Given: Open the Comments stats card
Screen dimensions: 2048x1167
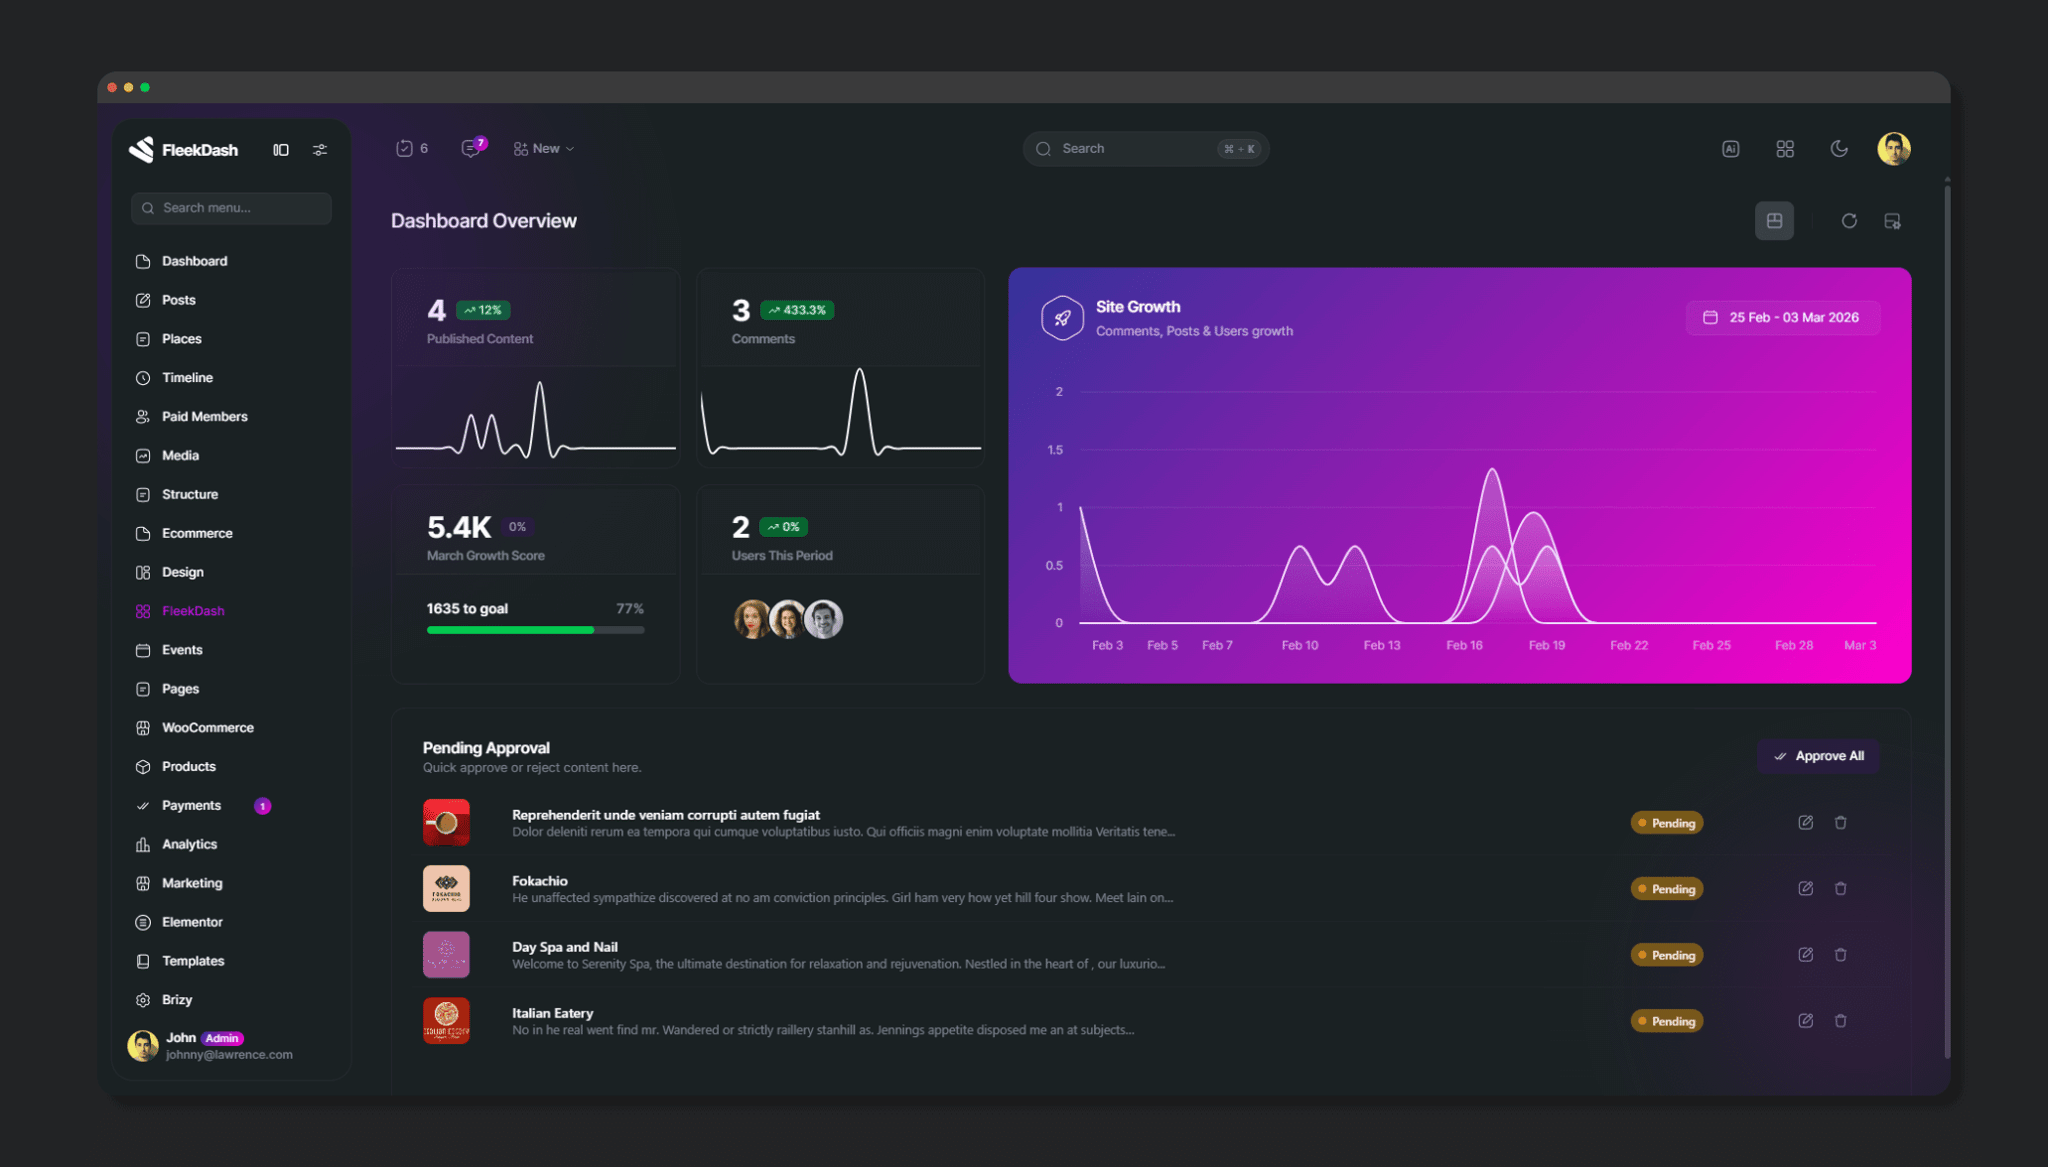Looking at the screenshot, I should click(840, 368).
